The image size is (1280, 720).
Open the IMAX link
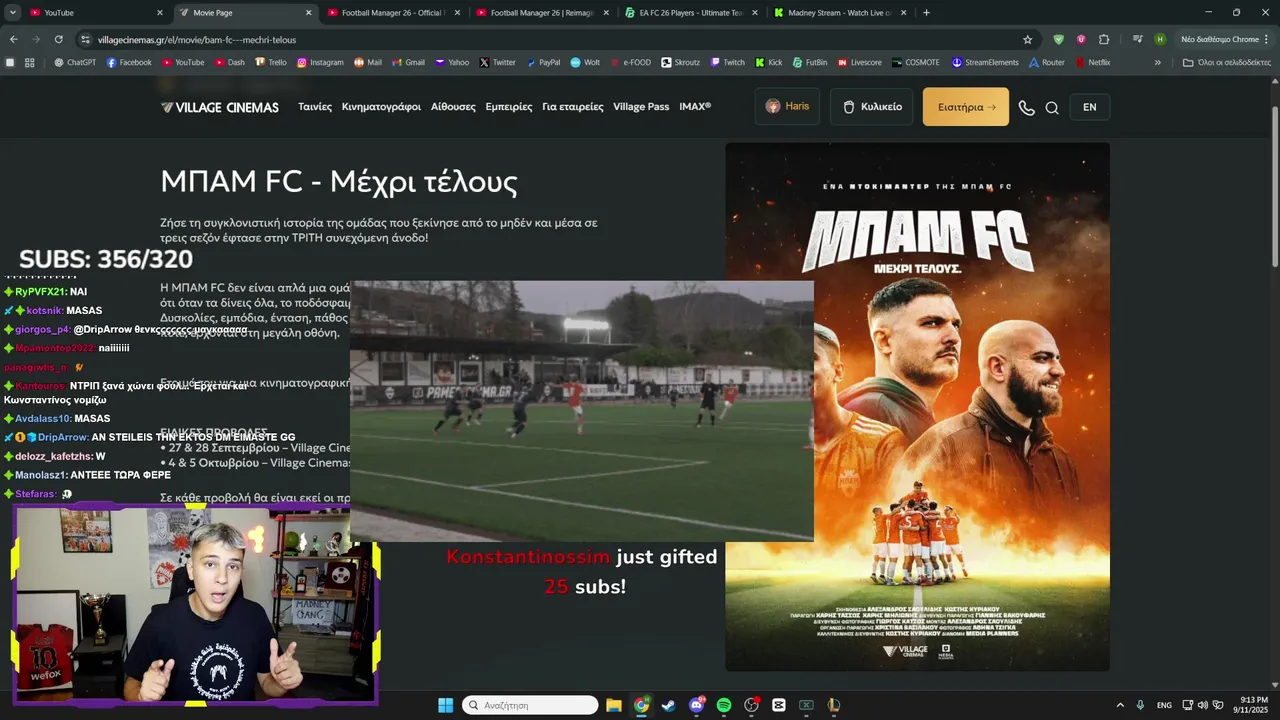pos(695,107)
